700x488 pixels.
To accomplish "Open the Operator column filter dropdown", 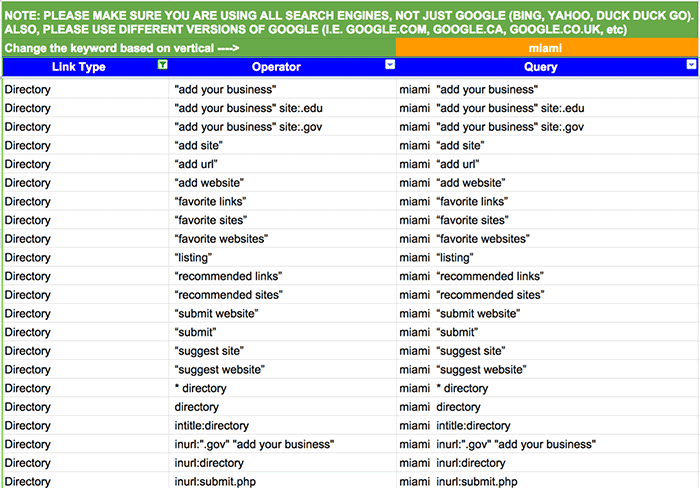I will pos(390,65).
